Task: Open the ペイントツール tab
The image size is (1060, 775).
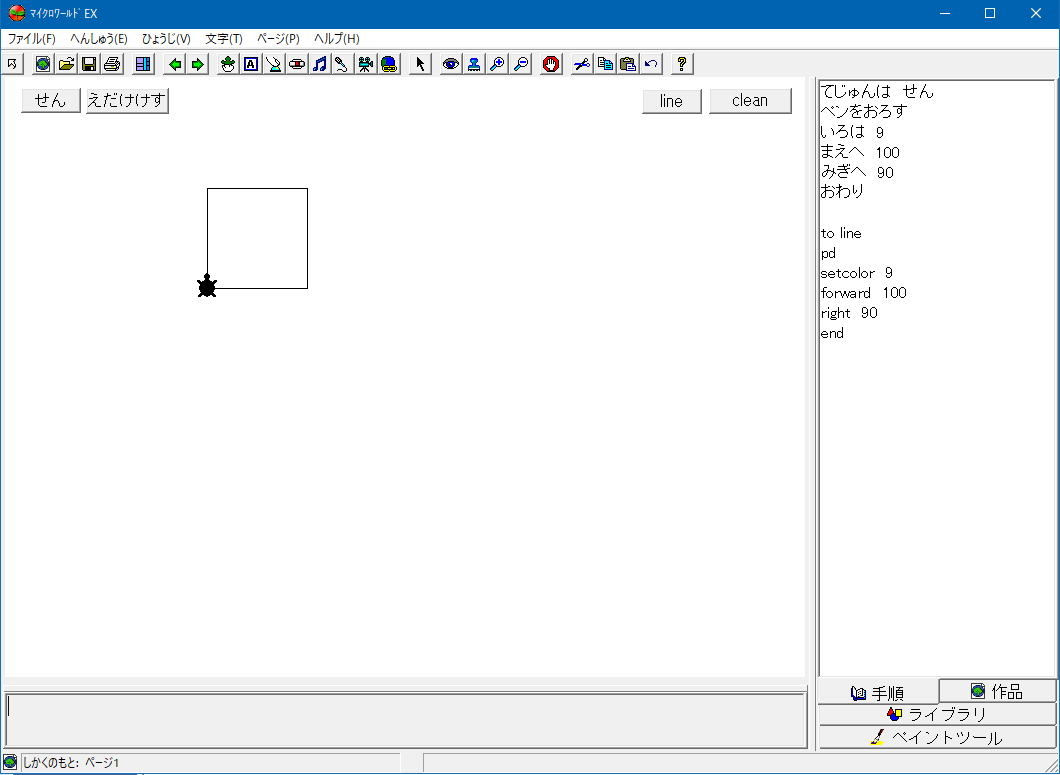Action: pyautogui.click(x=938, y=737)
